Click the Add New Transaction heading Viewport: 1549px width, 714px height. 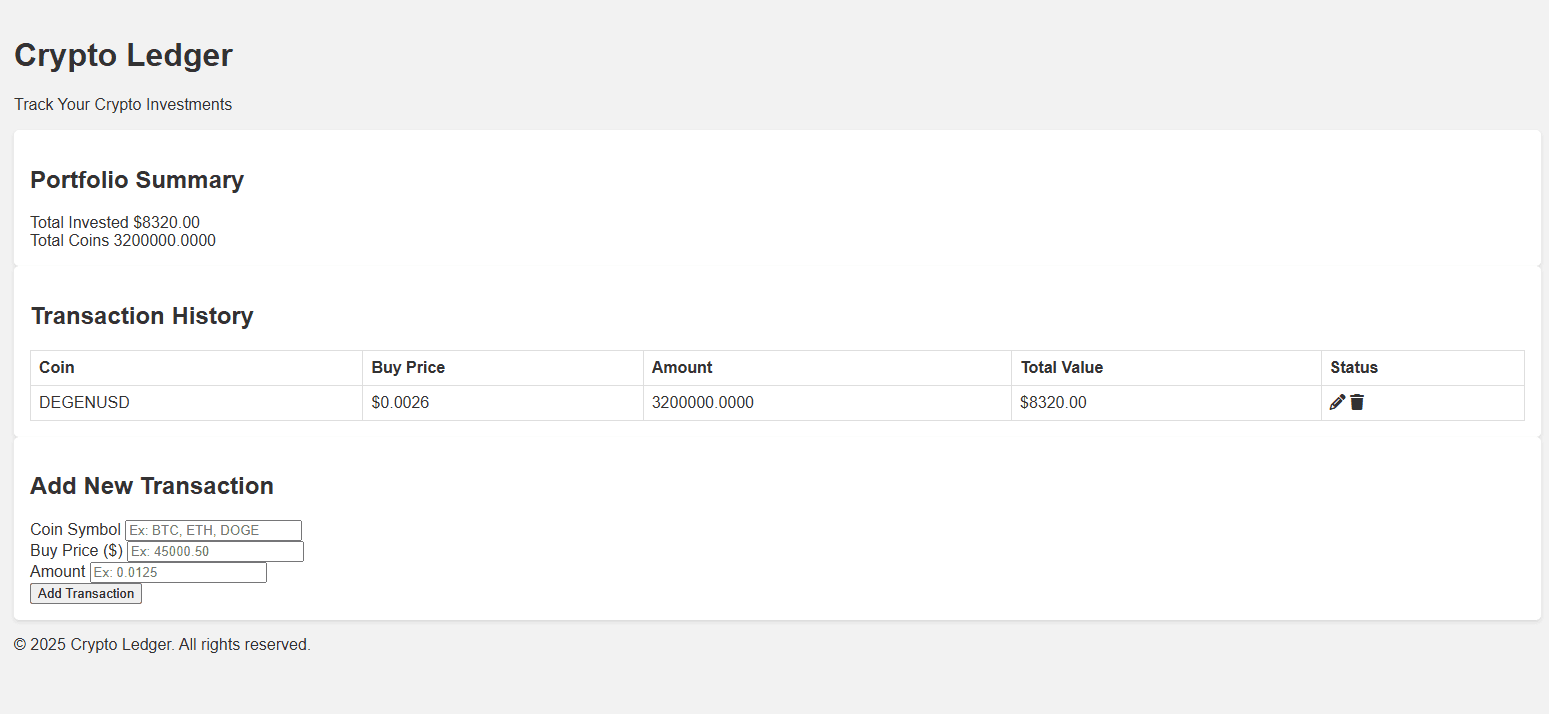(x=152, y=486)
